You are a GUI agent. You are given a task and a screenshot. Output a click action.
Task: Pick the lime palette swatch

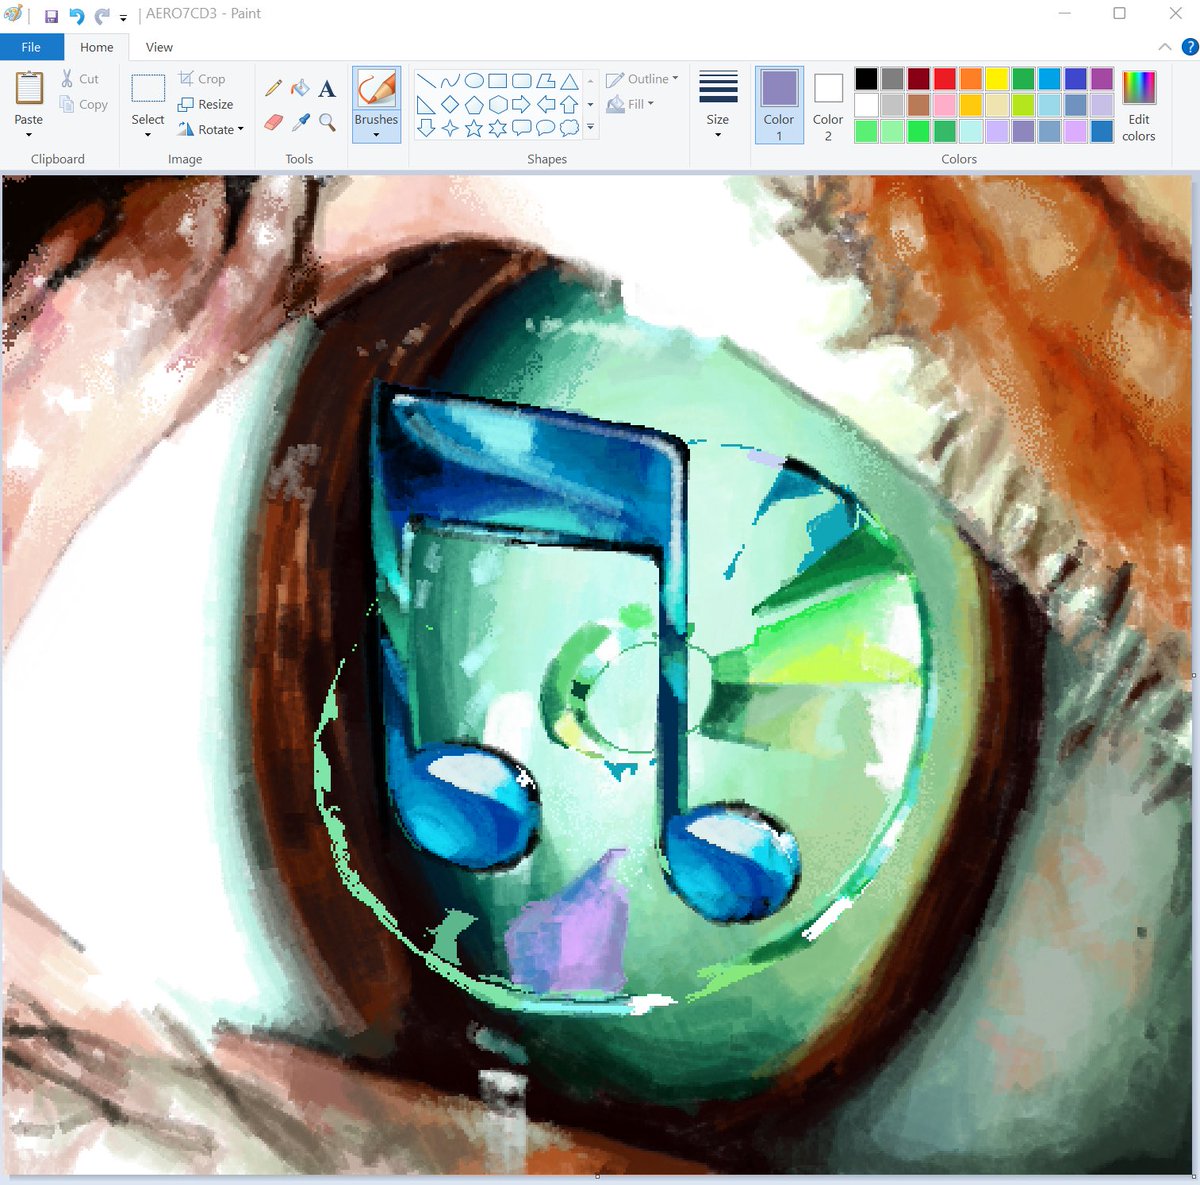(1023, 105)
